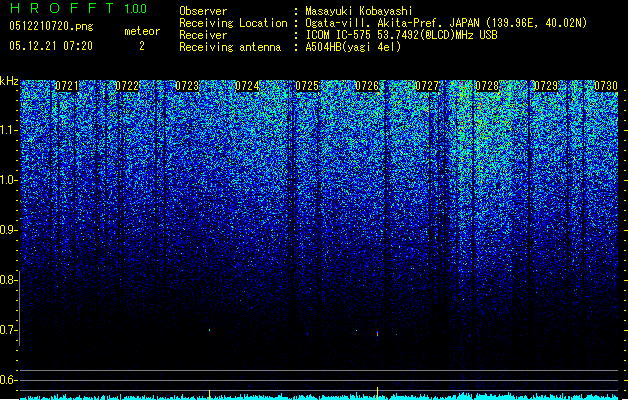Click the meteor echo dot below 0723 at 0.7 kHz
The width and height of the screenshot is (629, 400).
pyautogui.click(x=209, y=330)
